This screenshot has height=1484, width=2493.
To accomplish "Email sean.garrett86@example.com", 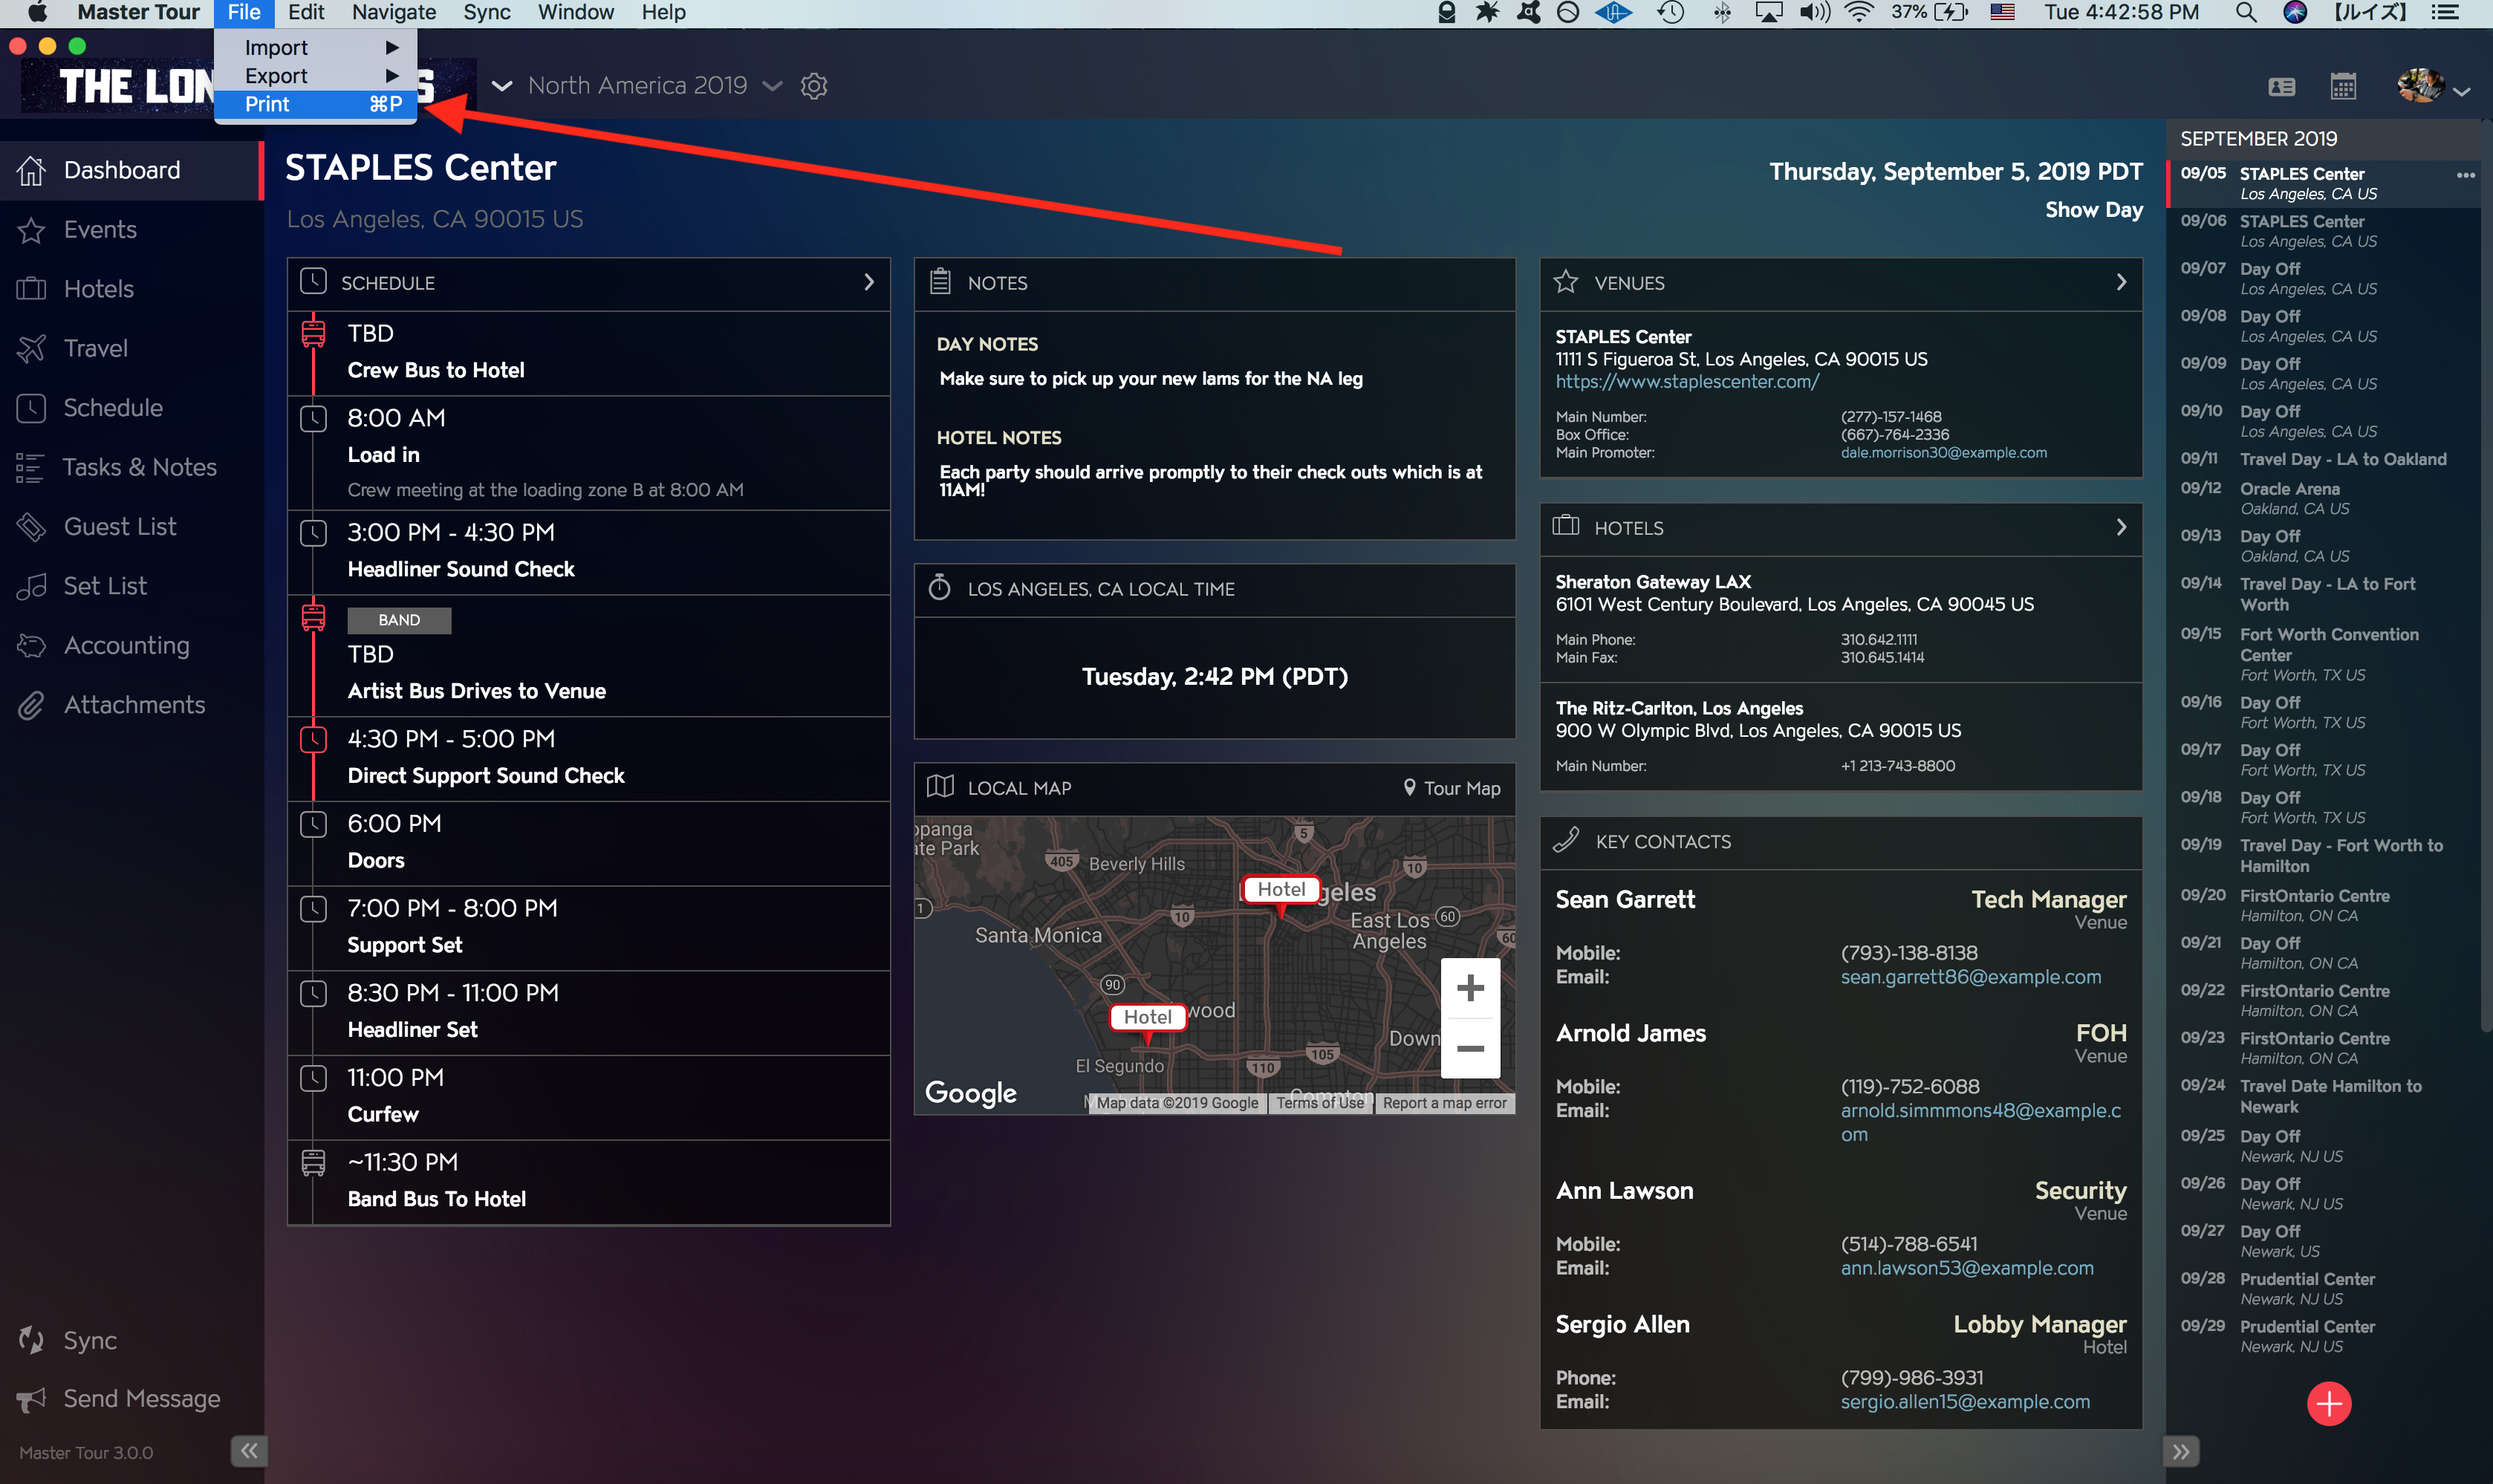I will (1970, 977).
